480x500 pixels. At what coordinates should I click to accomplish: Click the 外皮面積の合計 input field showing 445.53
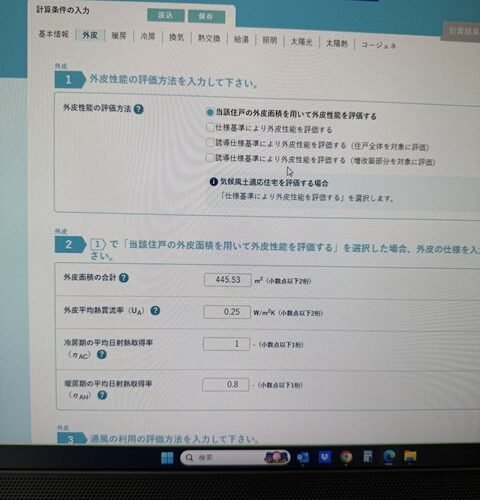pos(228,280)
